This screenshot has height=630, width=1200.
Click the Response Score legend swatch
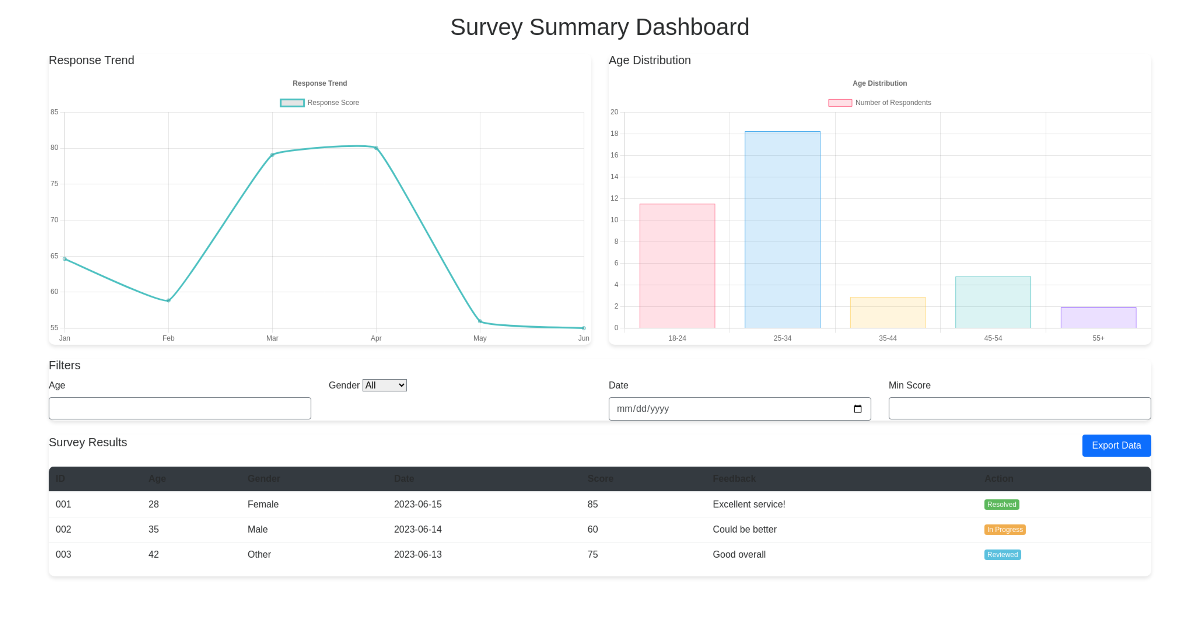291,102
